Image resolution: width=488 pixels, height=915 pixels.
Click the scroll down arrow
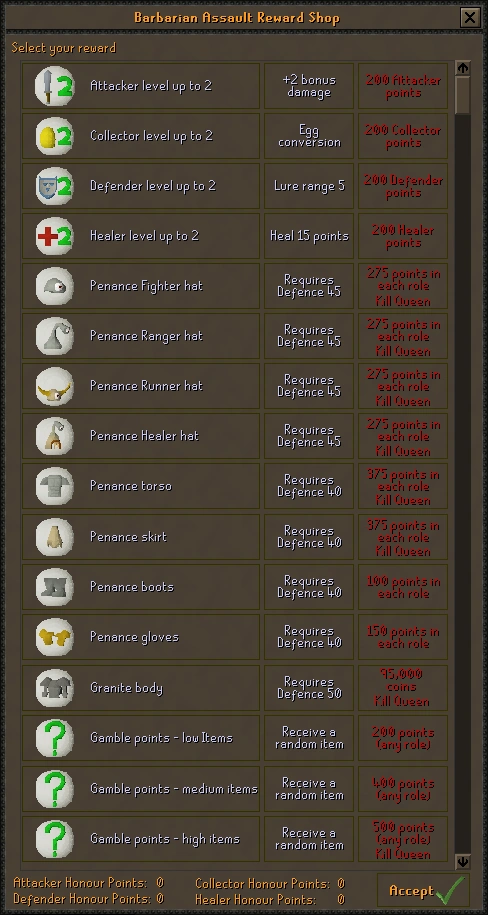[x=462, y=861]
